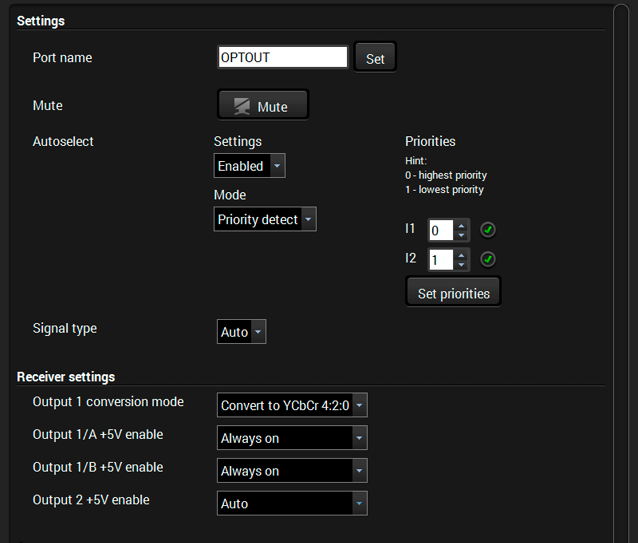
Task: Open Output 1/B +5V enable dropdown
Action: tap(292, 471)
